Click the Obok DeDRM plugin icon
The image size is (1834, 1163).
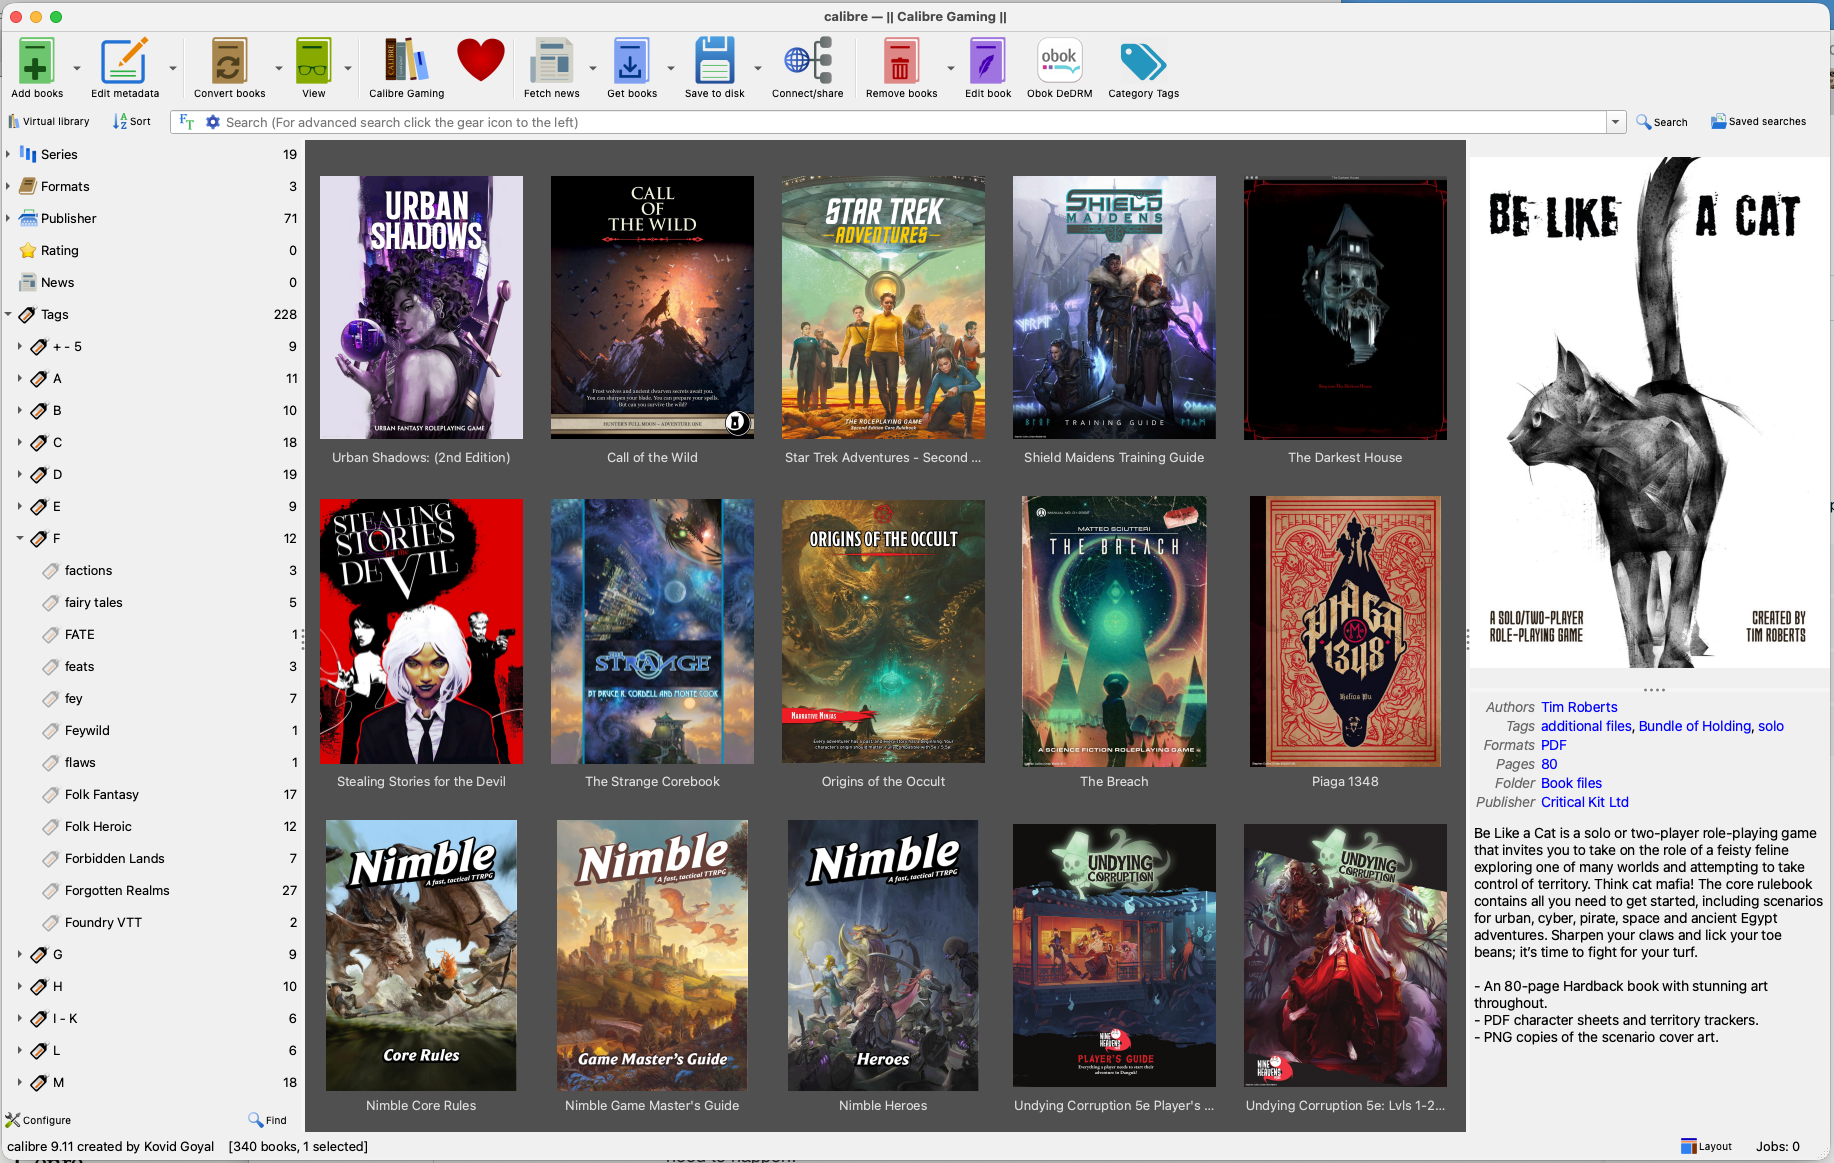tap(1059, 62)
